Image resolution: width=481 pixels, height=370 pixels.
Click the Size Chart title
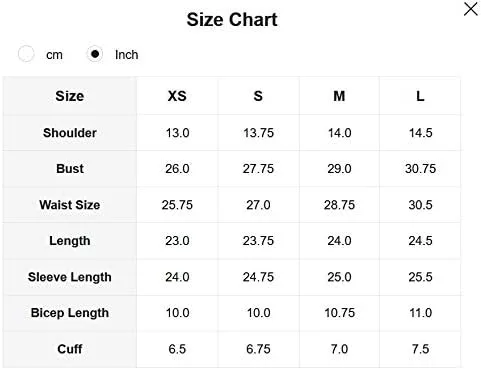232,19
